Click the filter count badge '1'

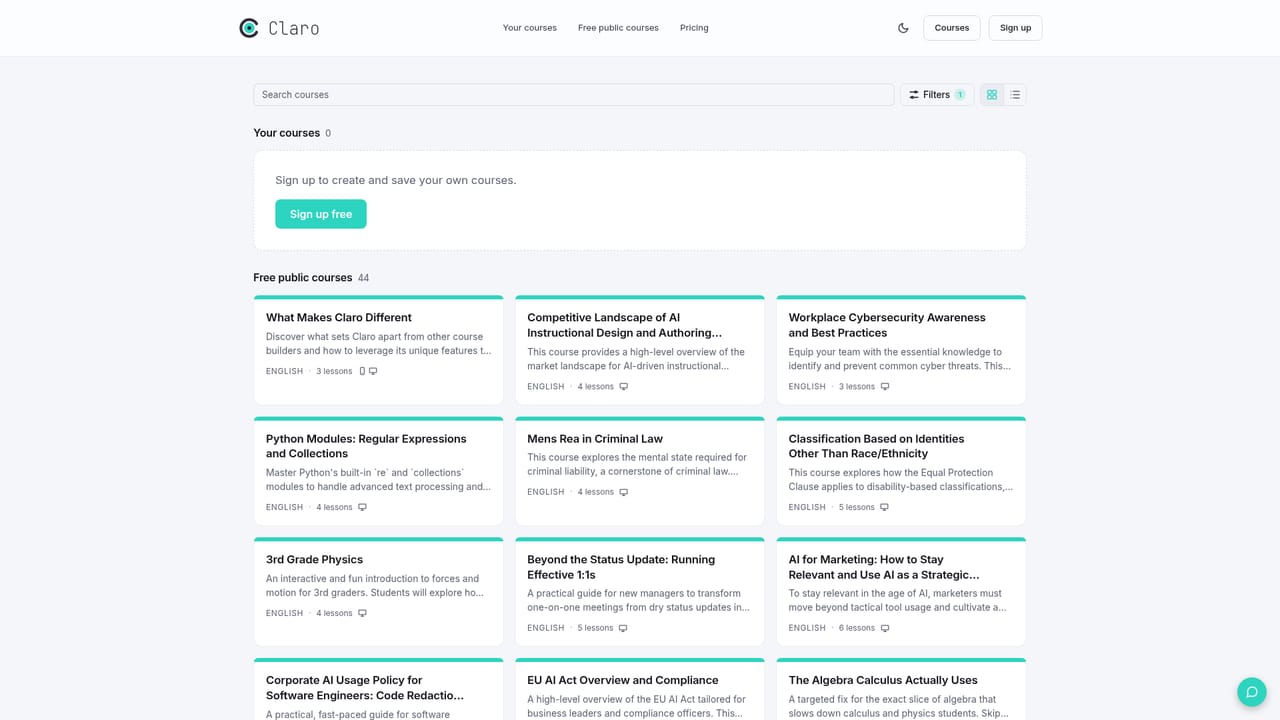click(x=960, y=95)
